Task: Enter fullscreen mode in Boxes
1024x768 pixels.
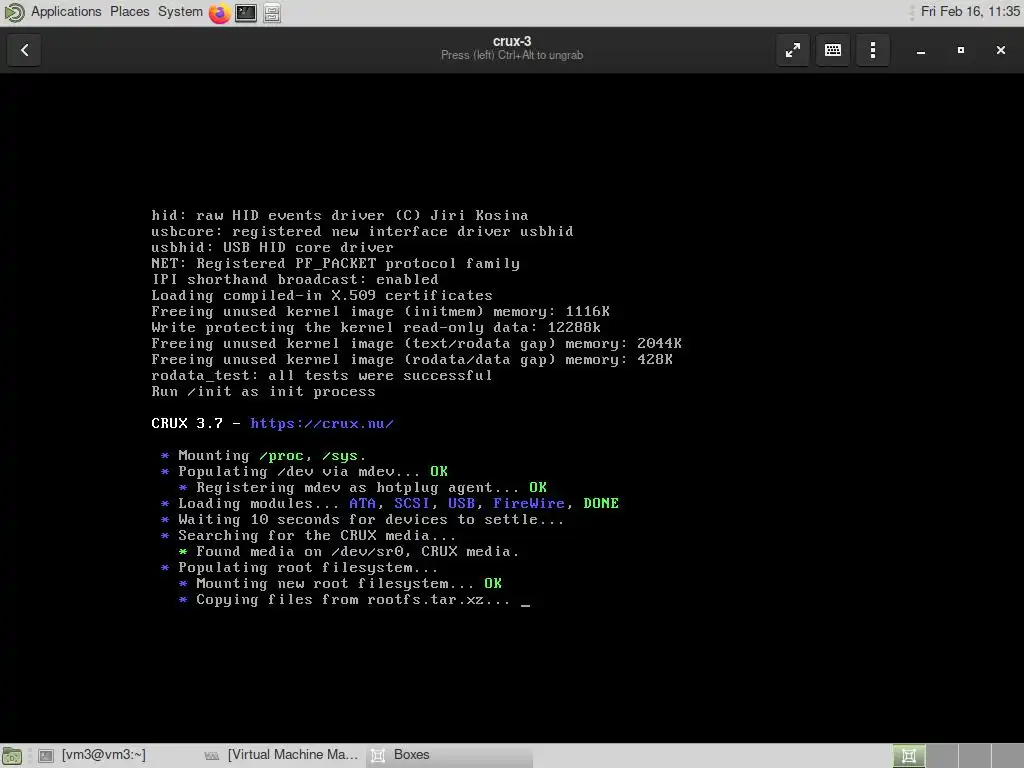Action: point(793,50)
